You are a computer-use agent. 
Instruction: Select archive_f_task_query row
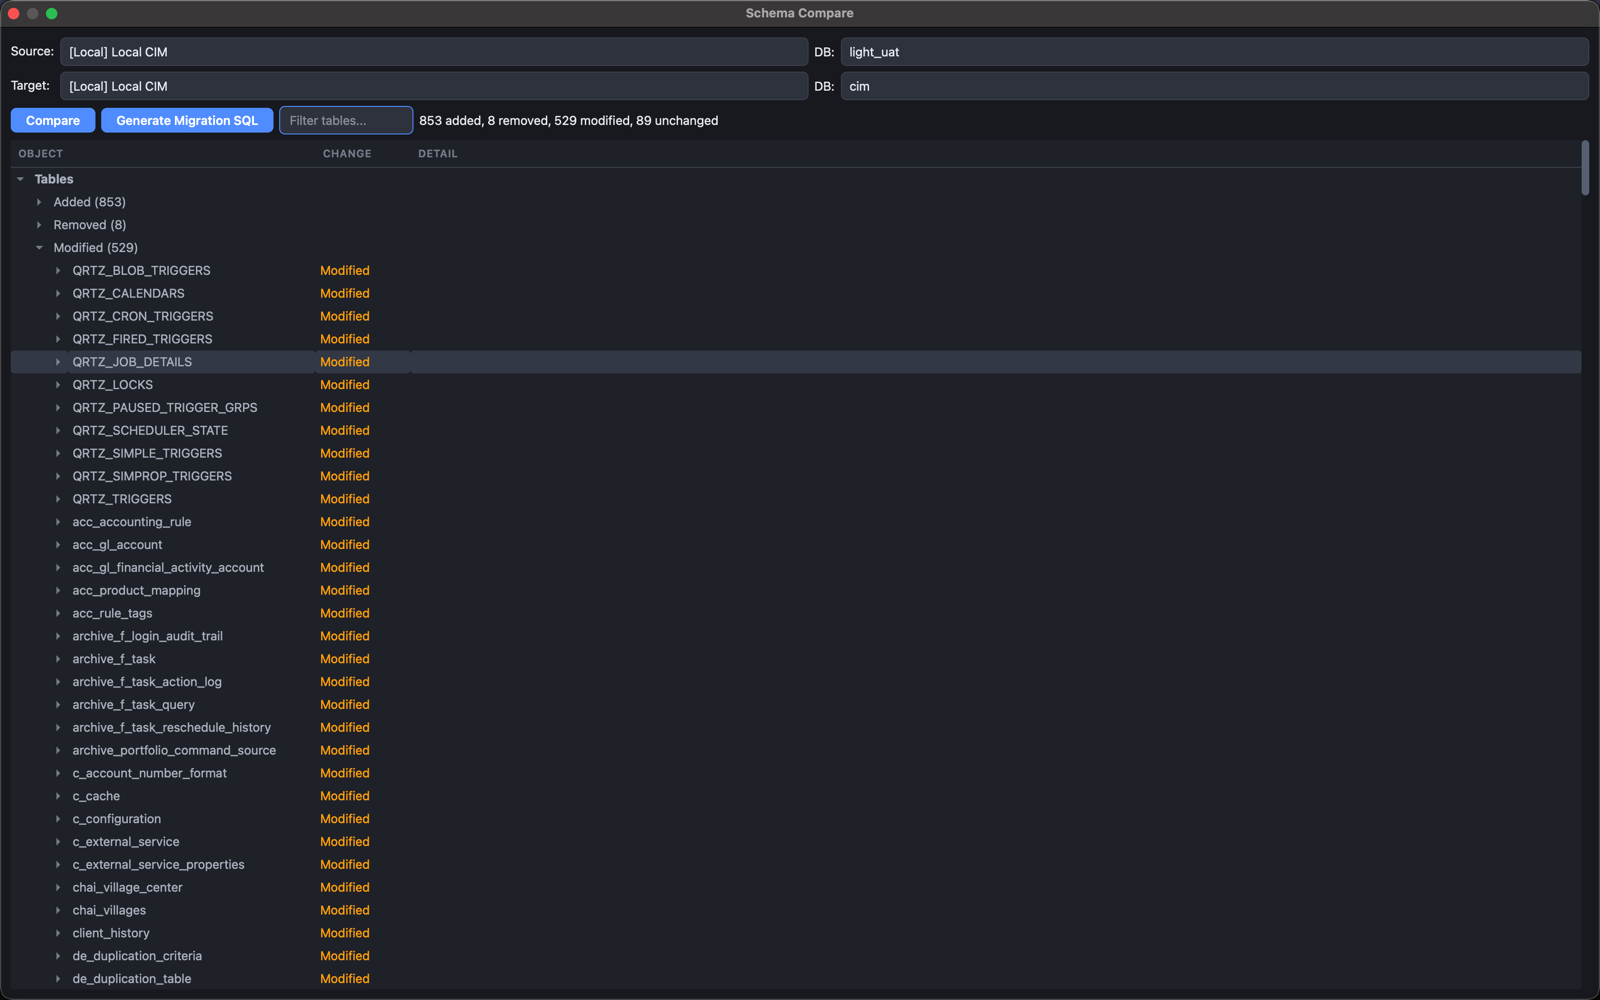(x=796, y=705)
